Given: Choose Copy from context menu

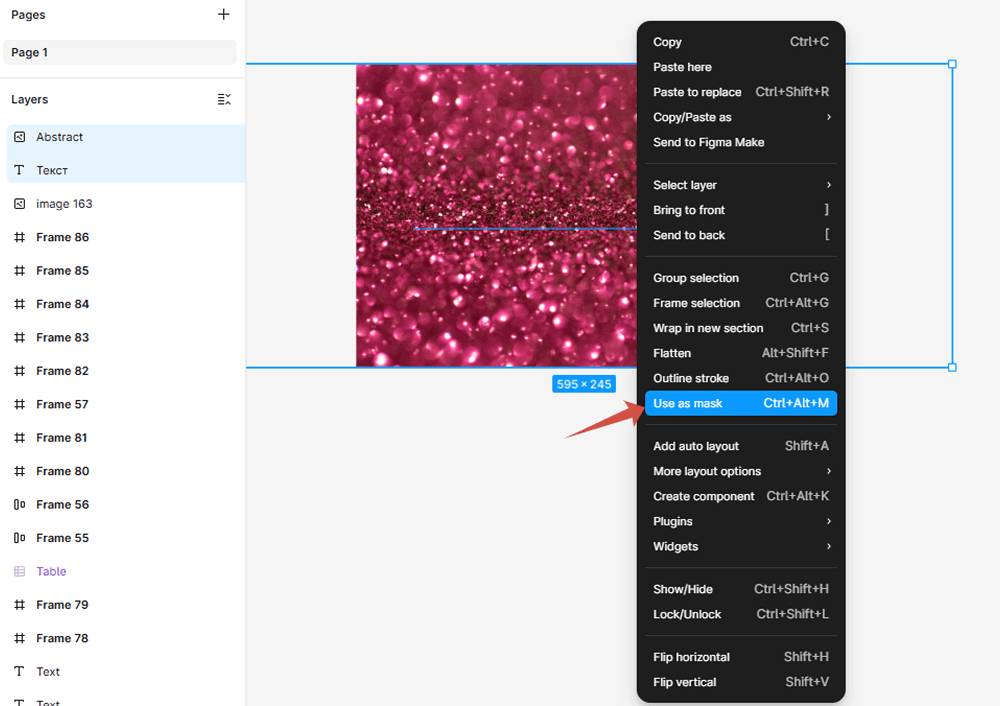Looking at the screenshot, I should pos(741,42).
